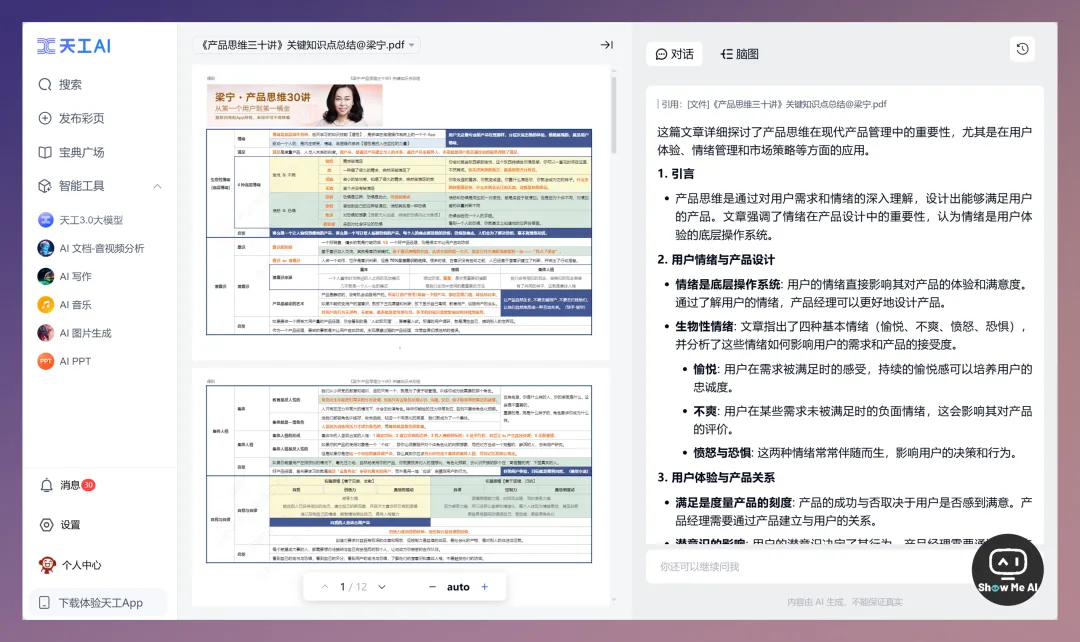The height and width of the screenshot is (642, 1080).
Task: Click the page number 1 field
Action: [342, 587]
